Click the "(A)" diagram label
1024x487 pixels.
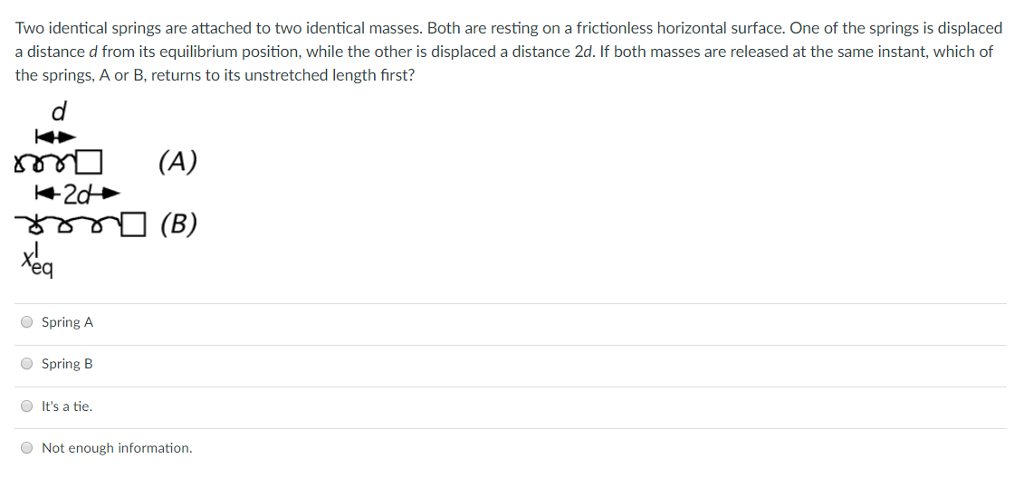click(177, 162)
